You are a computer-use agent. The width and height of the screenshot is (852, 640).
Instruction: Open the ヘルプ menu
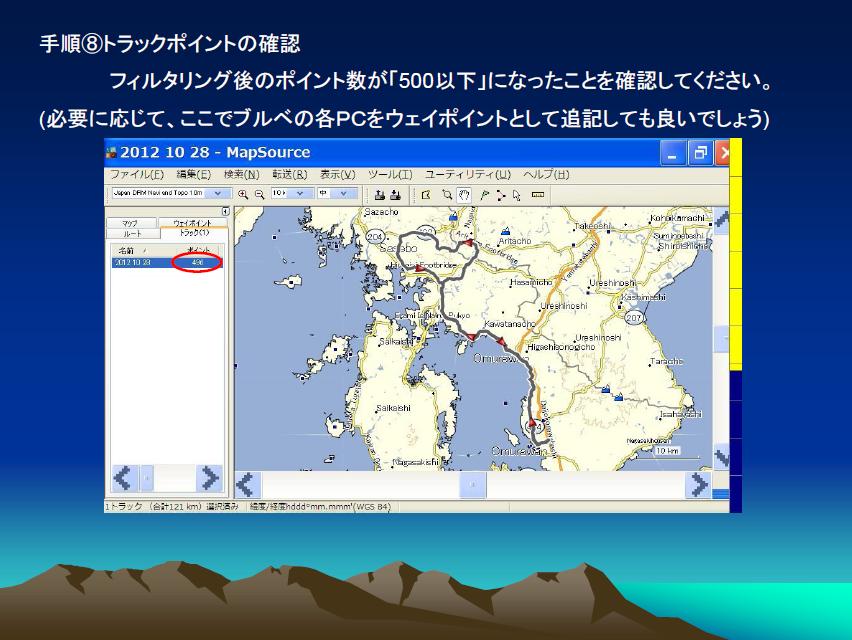(547, 175)
